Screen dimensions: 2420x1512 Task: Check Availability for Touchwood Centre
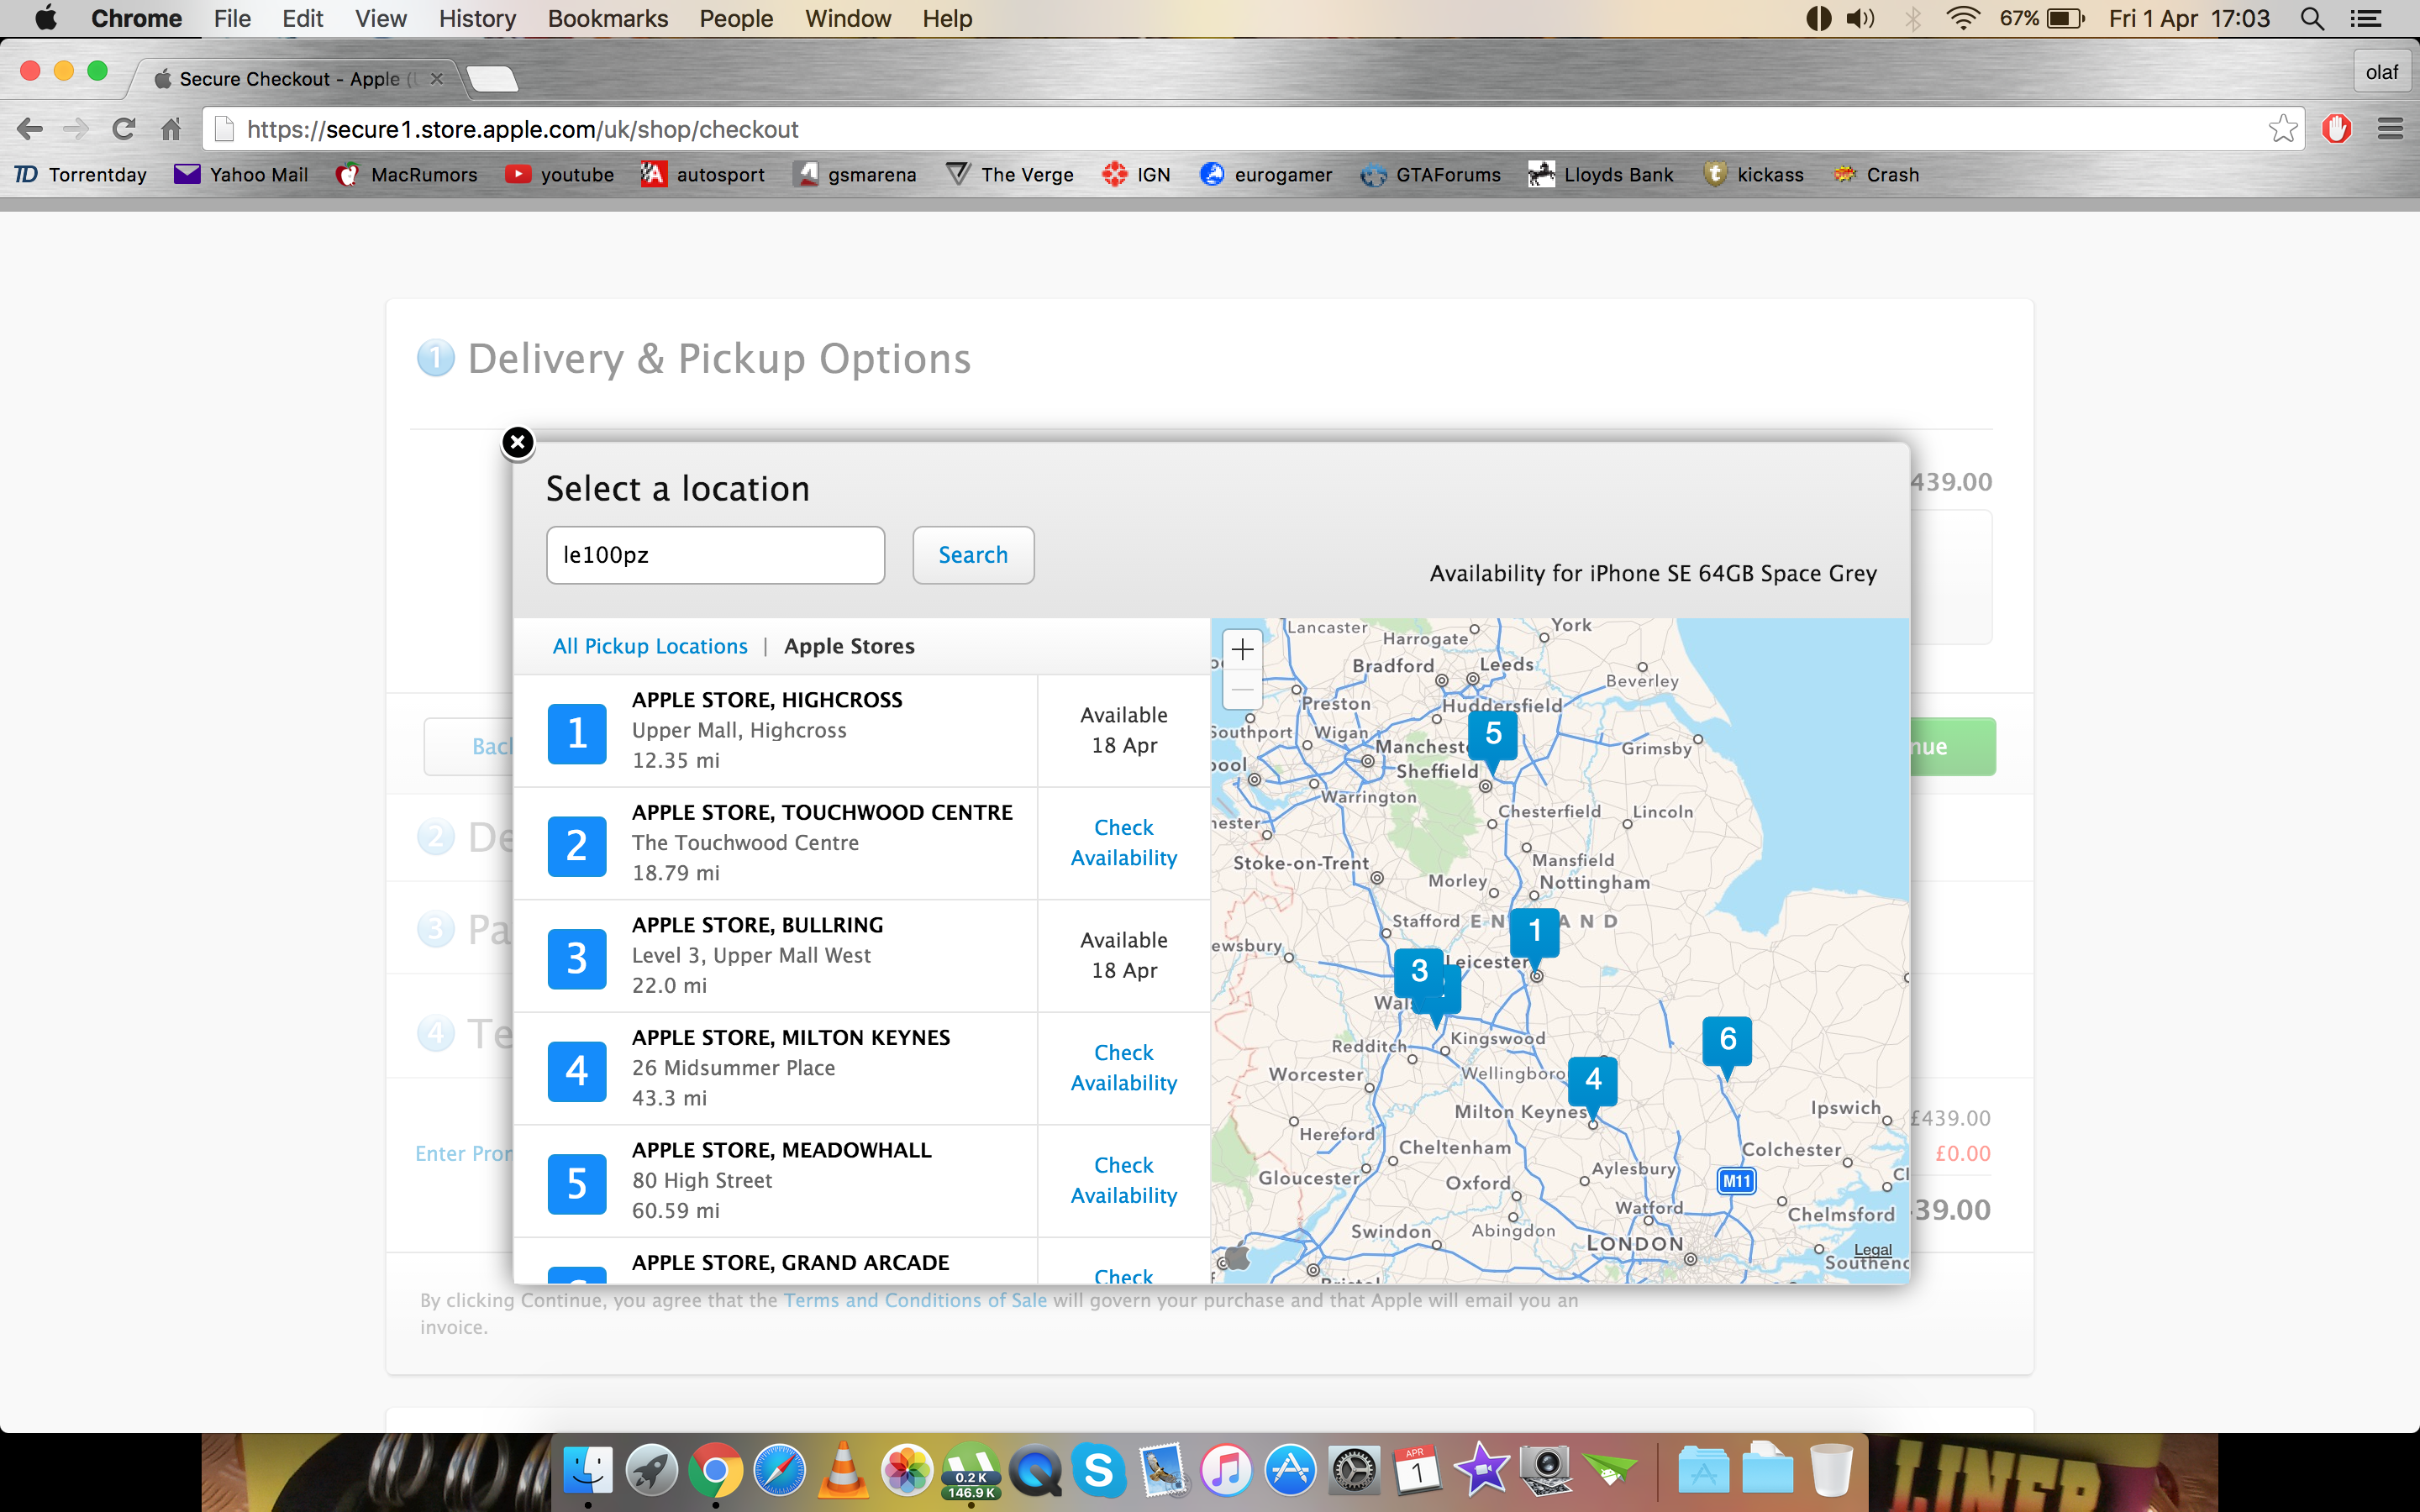pos(1124,843)
